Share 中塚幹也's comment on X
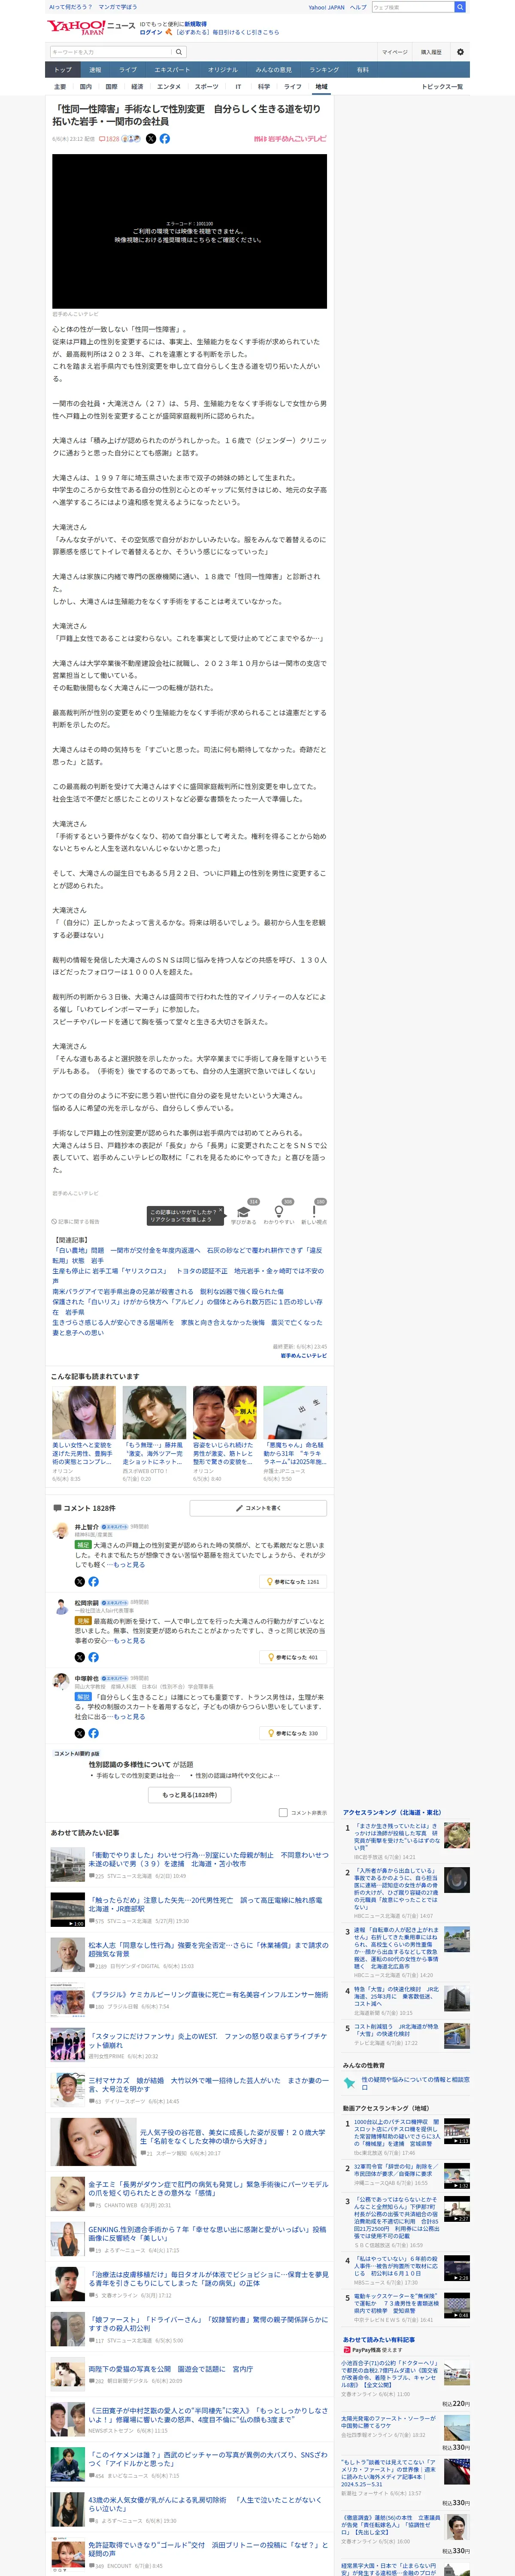 80,1733
